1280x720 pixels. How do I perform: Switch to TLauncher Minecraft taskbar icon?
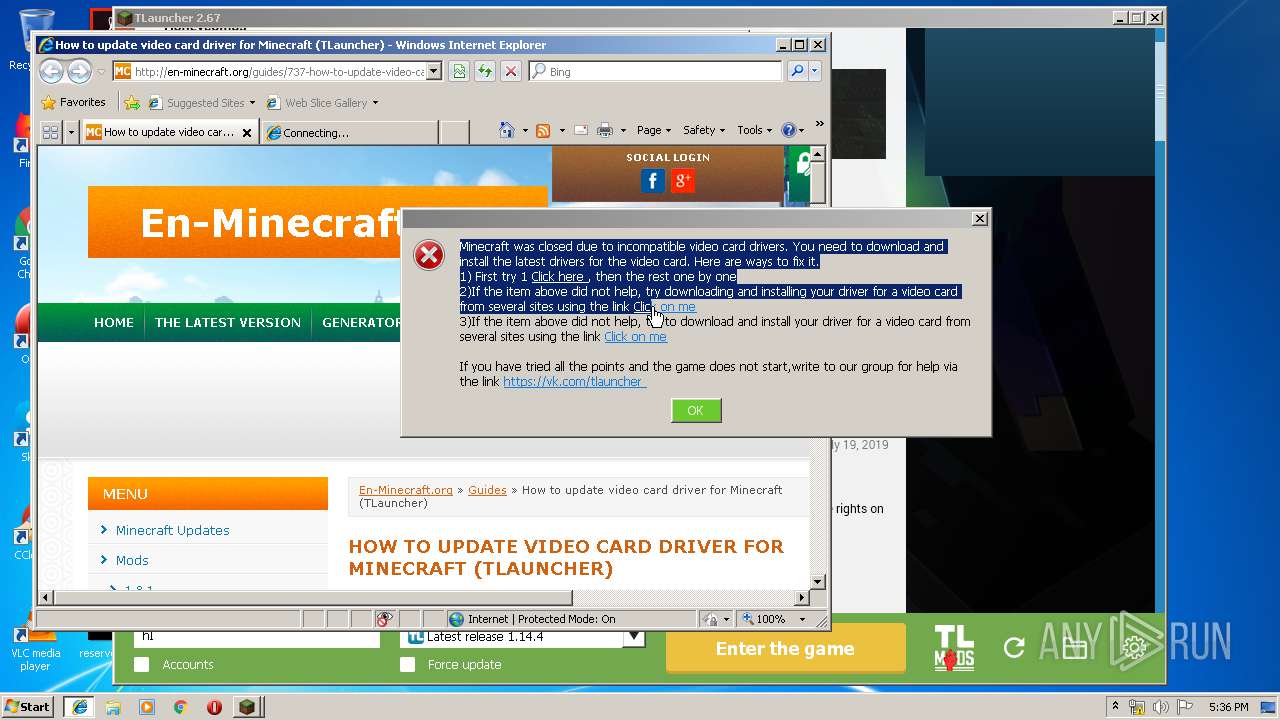pos(247,707)
